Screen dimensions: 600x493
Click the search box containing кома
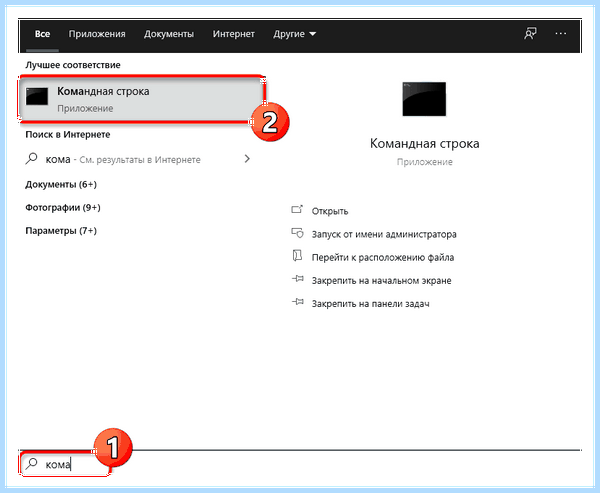coord(64,464)
